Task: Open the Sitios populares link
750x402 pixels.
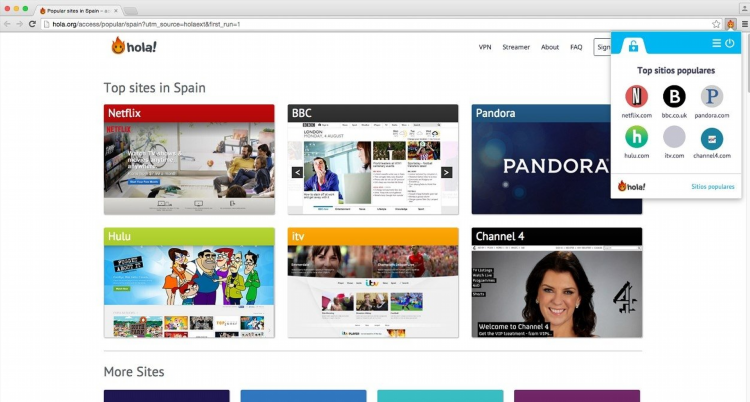Action: 713,187
